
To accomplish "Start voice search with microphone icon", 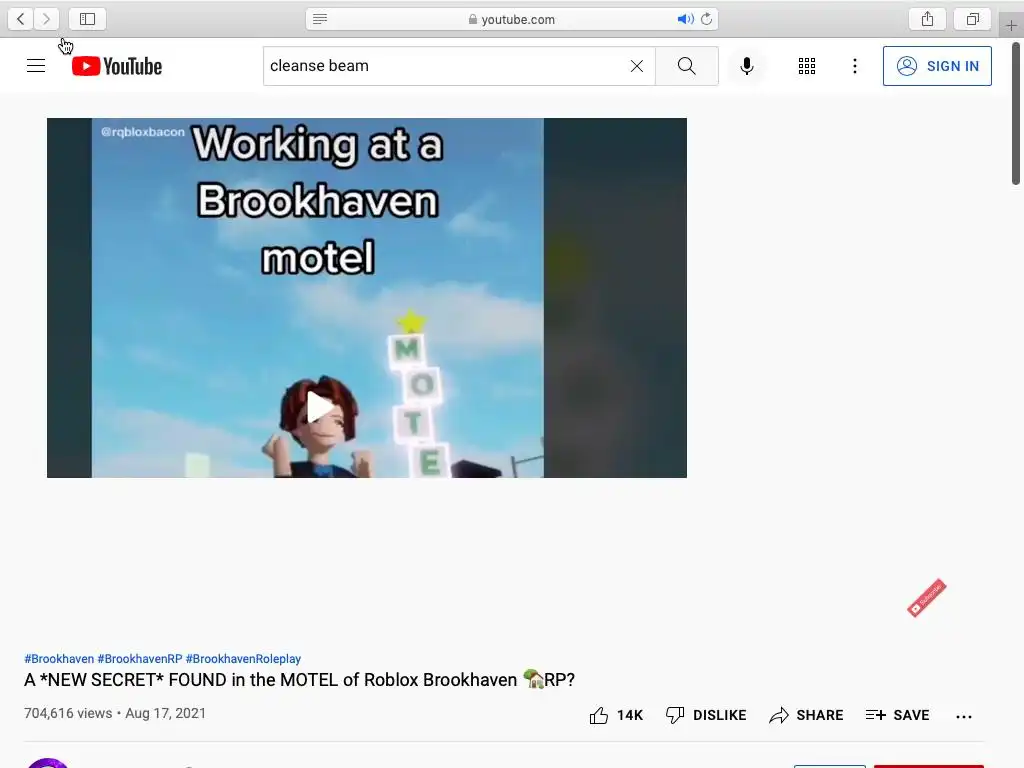I will 746,66.
